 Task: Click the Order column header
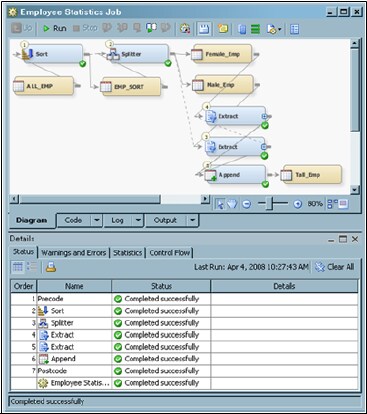point(24,286)
